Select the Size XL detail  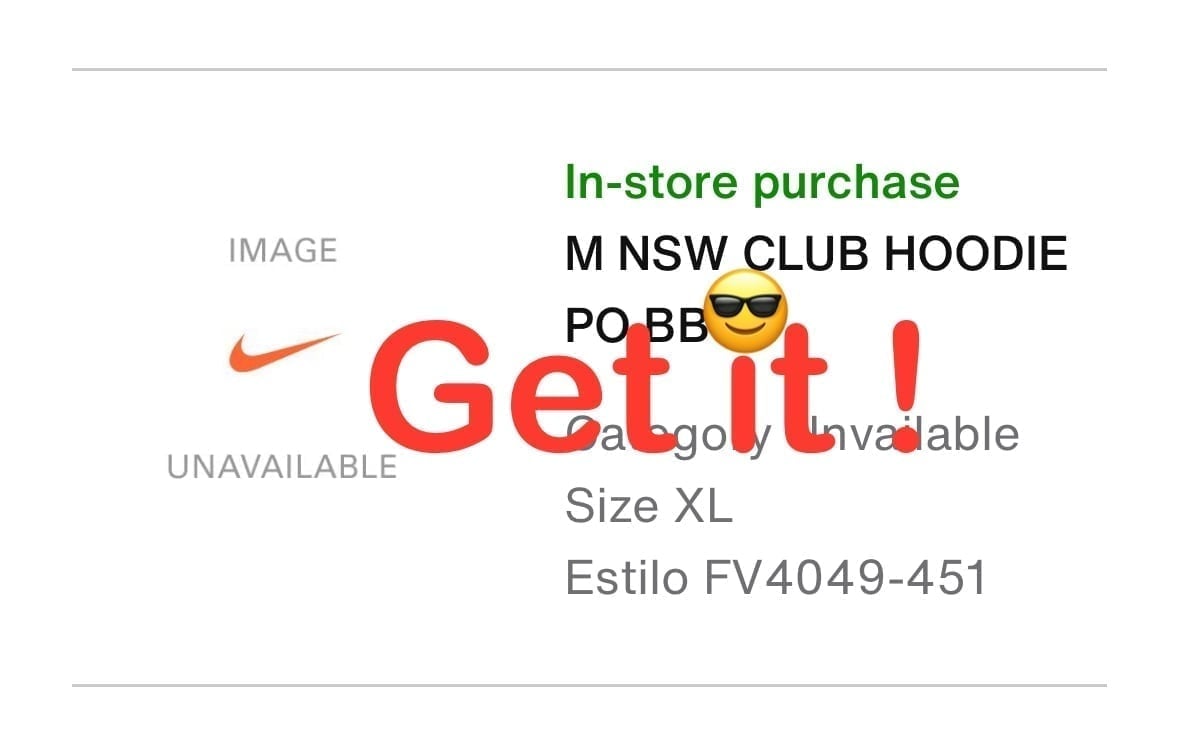pos(649,505)
